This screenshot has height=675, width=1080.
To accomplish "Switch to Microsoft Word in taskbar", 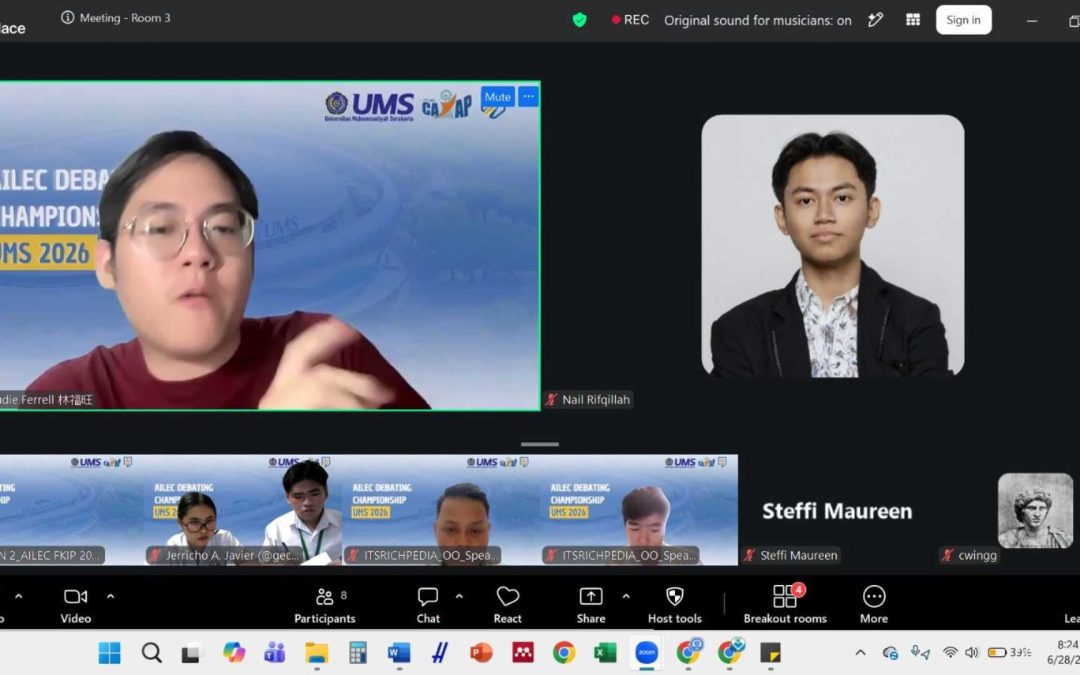I will point(399,652).
